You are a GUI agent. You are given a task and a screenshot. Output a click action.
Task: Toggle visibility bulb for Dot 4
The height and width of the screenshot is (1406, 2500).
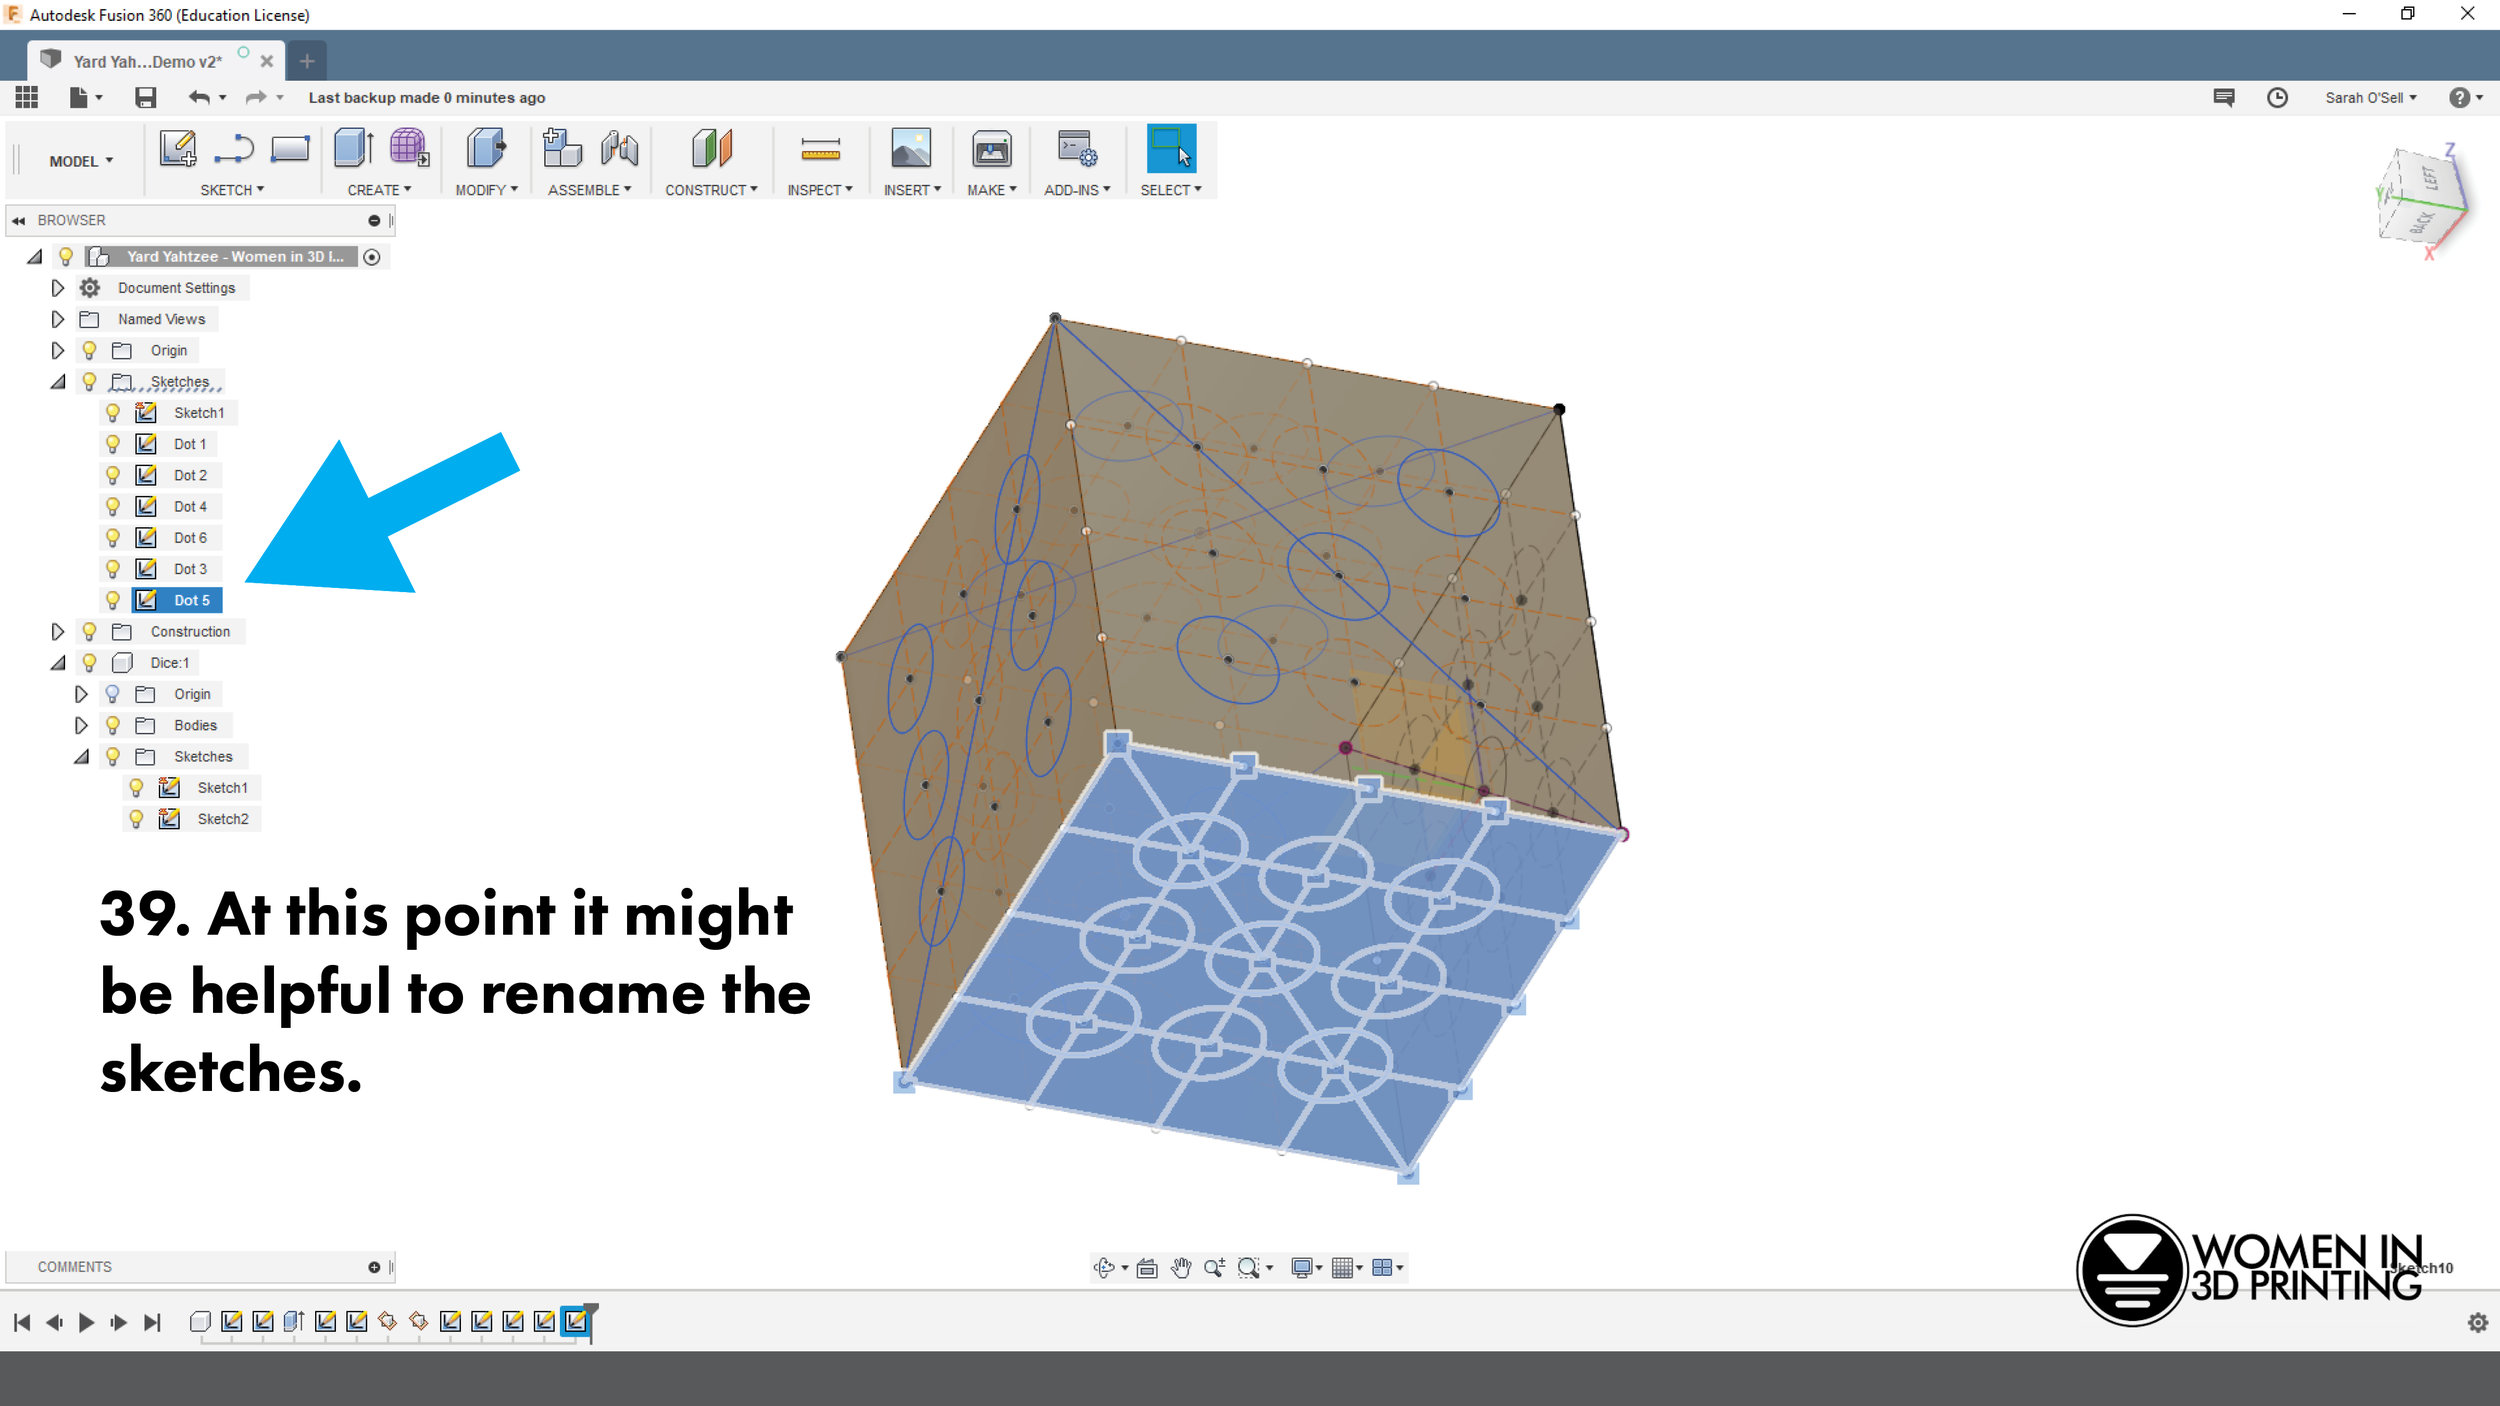(x=113, y=506)
